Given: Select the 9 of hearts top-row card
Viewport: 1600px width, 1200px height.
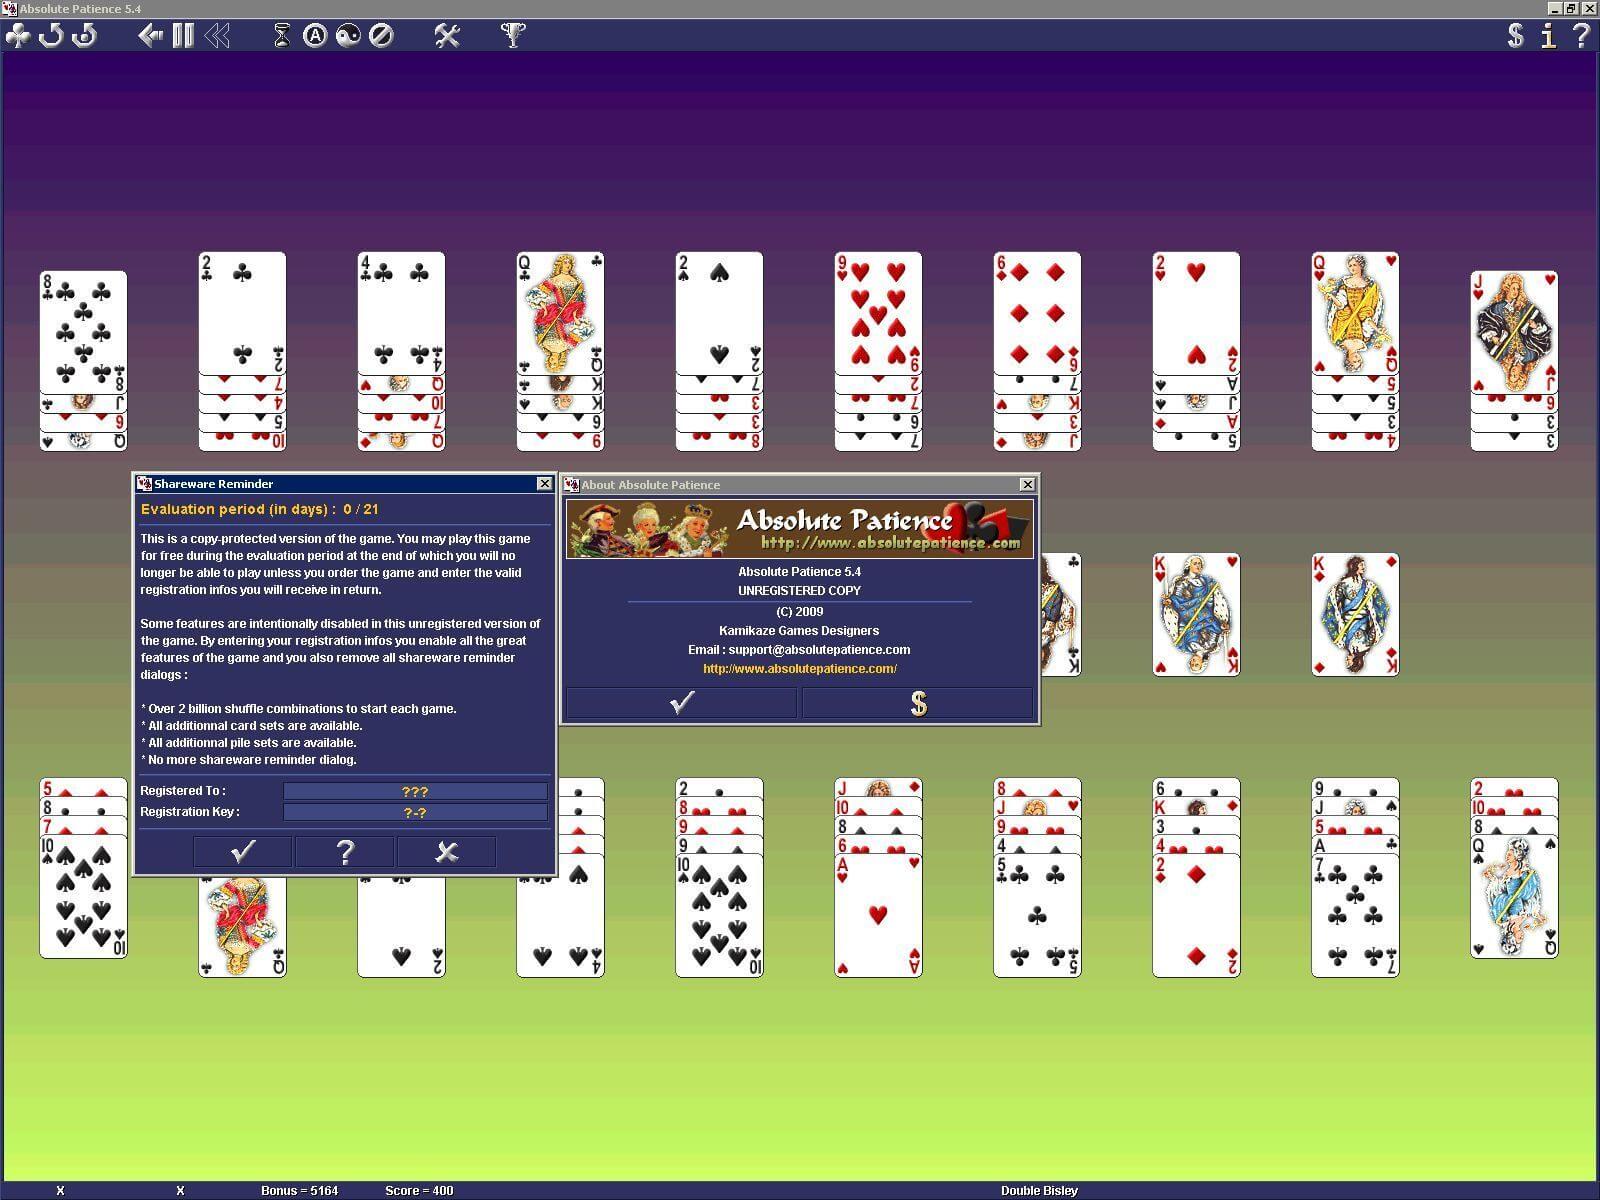Looking at the screenshot, I should coord(878,313).
